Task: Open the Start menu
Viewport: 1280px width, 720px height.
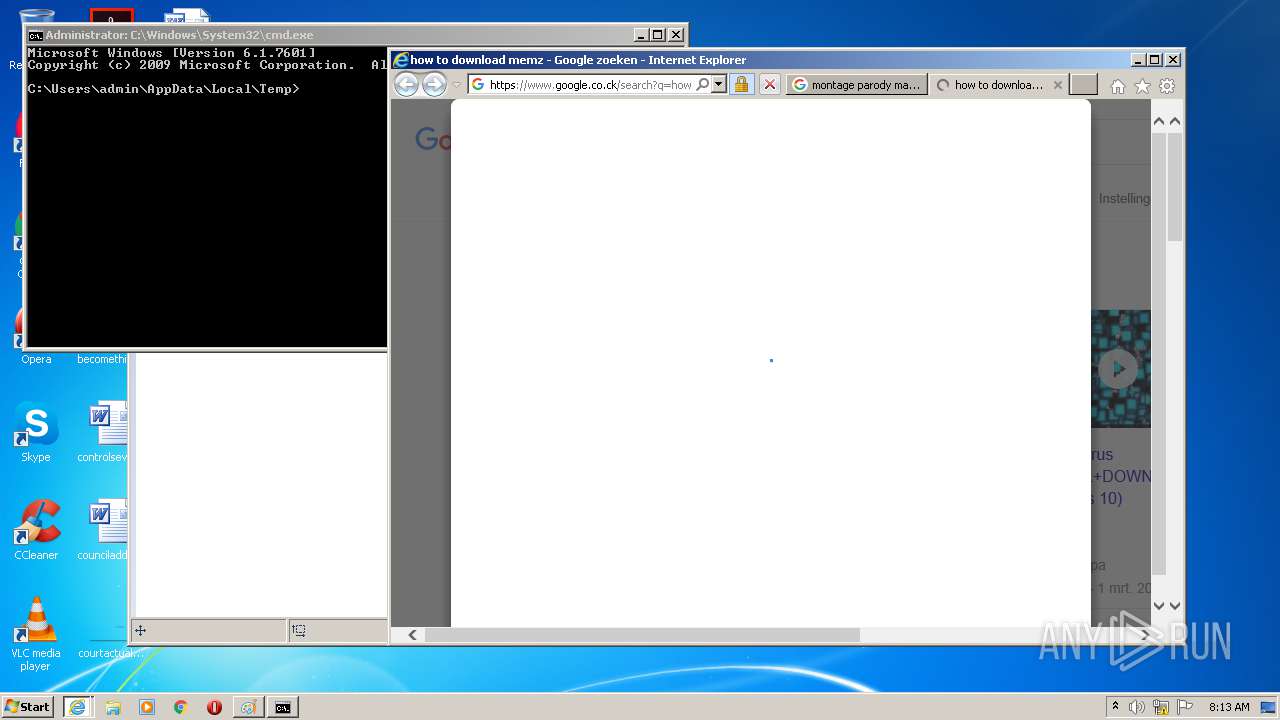Action: point(27,707)
